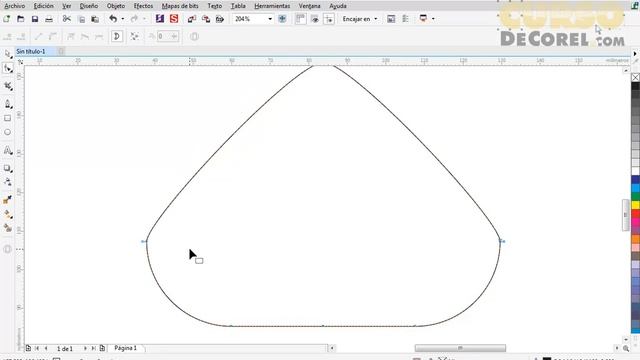The width and height of the screenshot is (640, 360).
Task: Select the Rectangle tool
Action: pos(7,118)
